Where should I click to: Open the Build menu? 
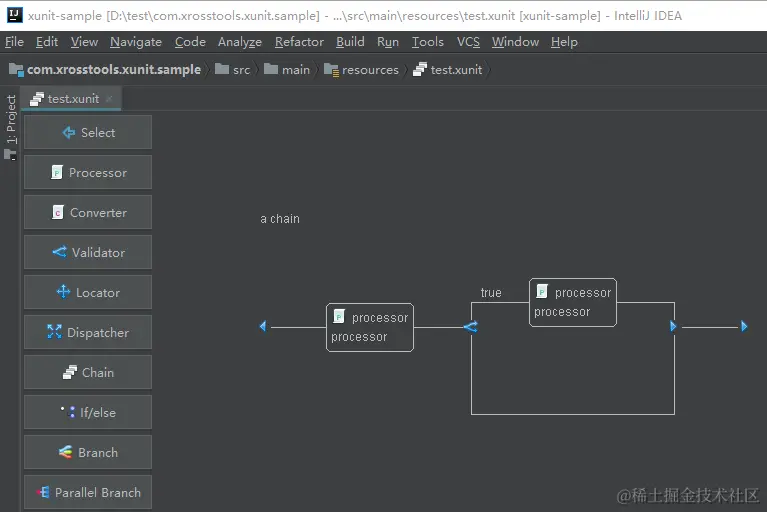[350, 42]
